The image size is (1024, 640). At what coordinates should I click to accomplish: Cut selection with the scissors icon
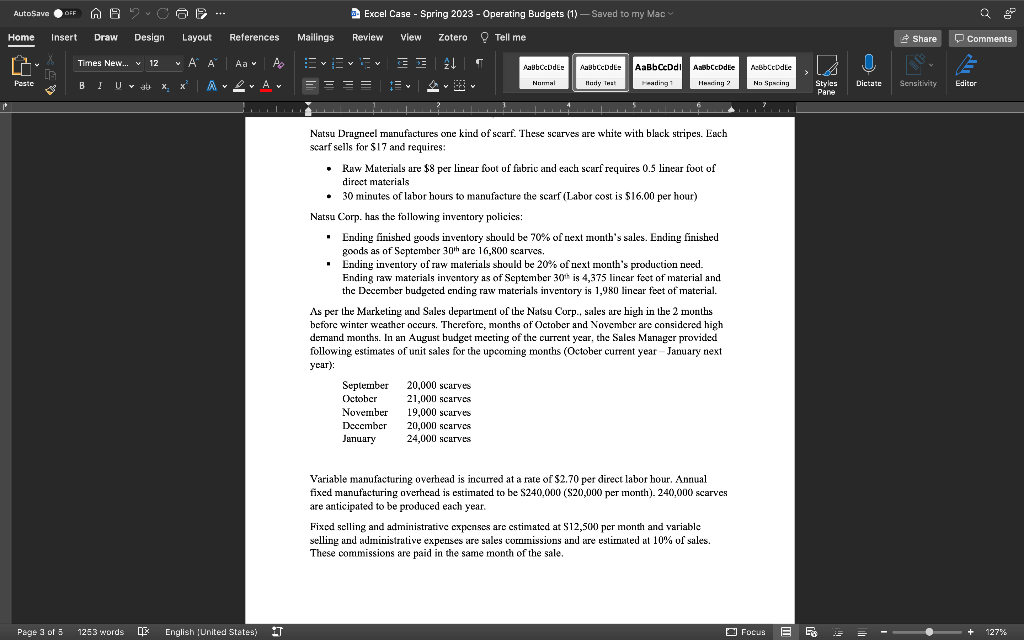coord(50,60)
